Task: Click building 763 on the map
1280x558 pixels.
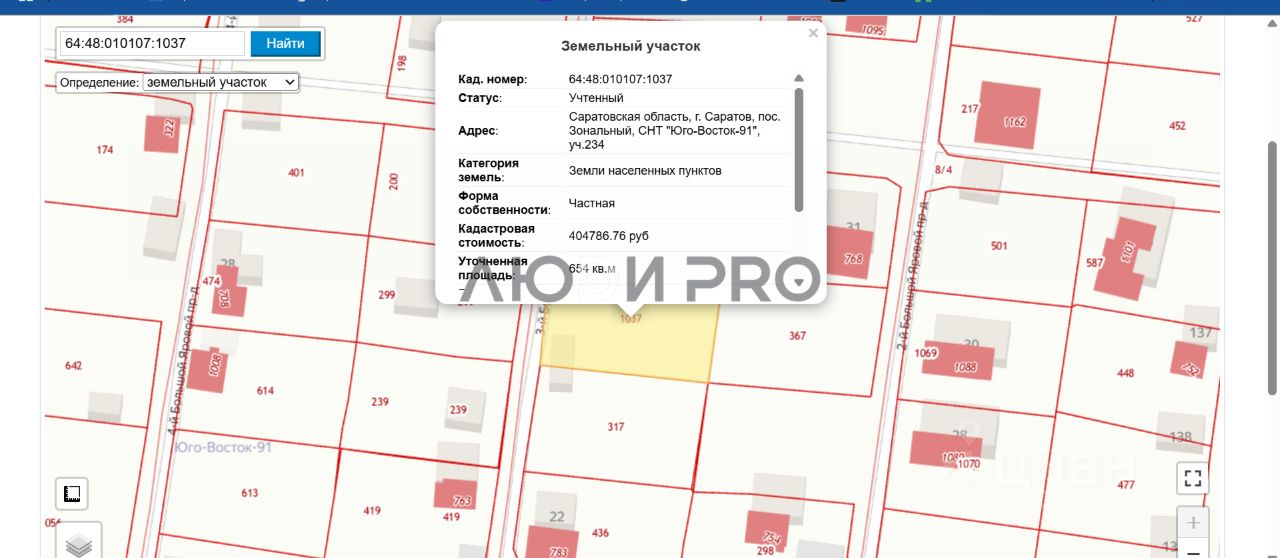Action: tap(456, 494)
